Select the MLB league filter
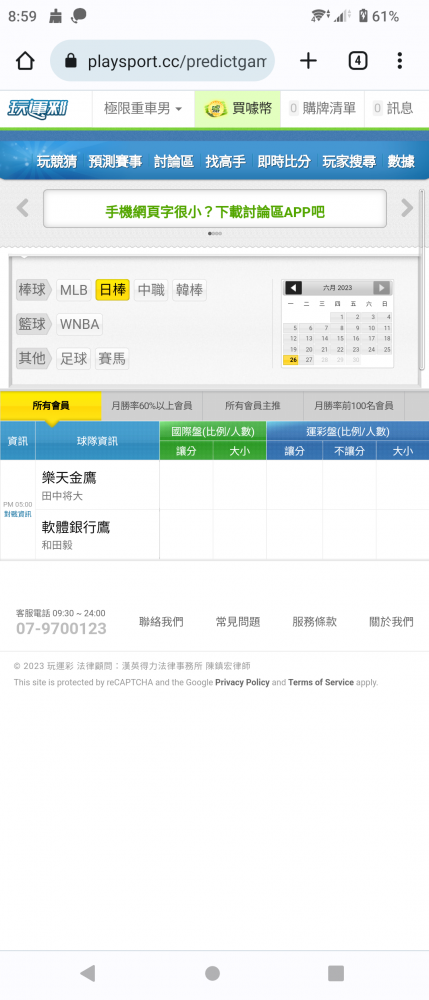 tap(74, 290)
